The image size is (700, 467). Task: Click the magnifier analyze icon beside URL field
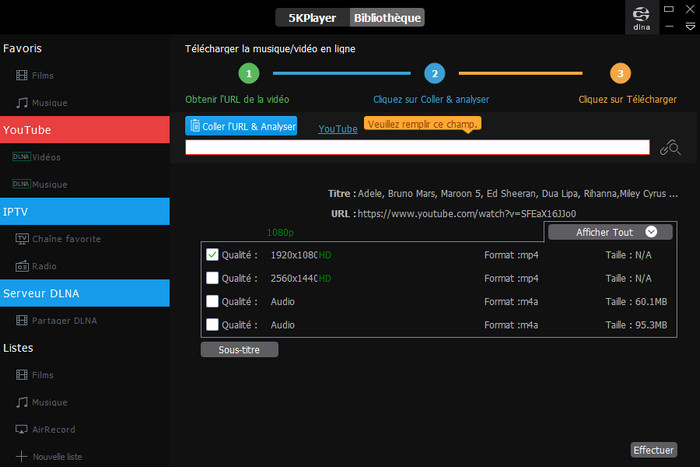670,148
